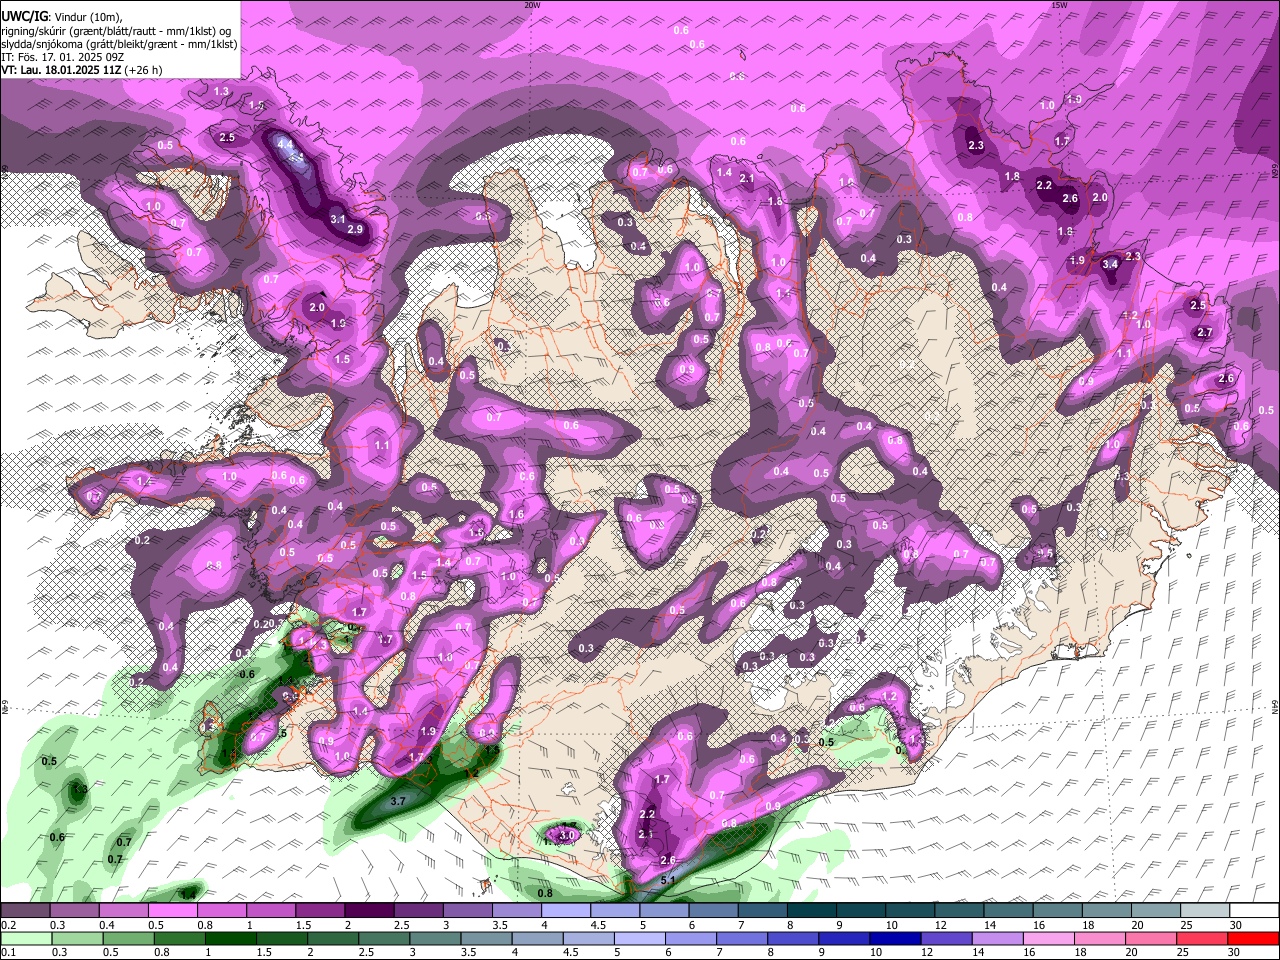The image size is (1280, 960).
Task: Pick the darkest green rain swatch between 1 and 1.5
Action: (x=232, y=939)
